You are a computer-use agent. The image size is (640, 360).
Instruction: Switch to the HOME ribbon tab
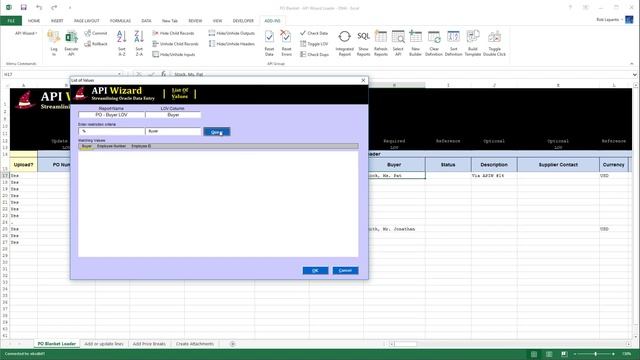(x=34, y=20)
